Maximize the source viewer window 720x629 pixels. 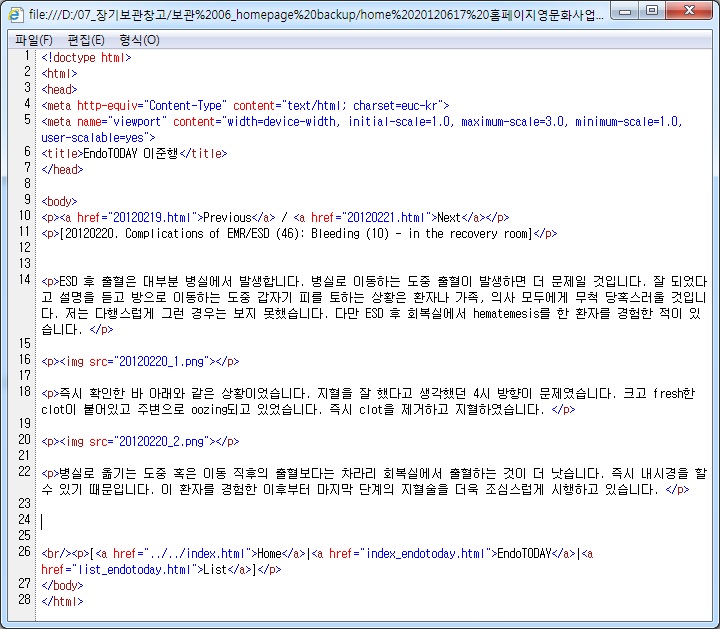click(x=652, y=11)
